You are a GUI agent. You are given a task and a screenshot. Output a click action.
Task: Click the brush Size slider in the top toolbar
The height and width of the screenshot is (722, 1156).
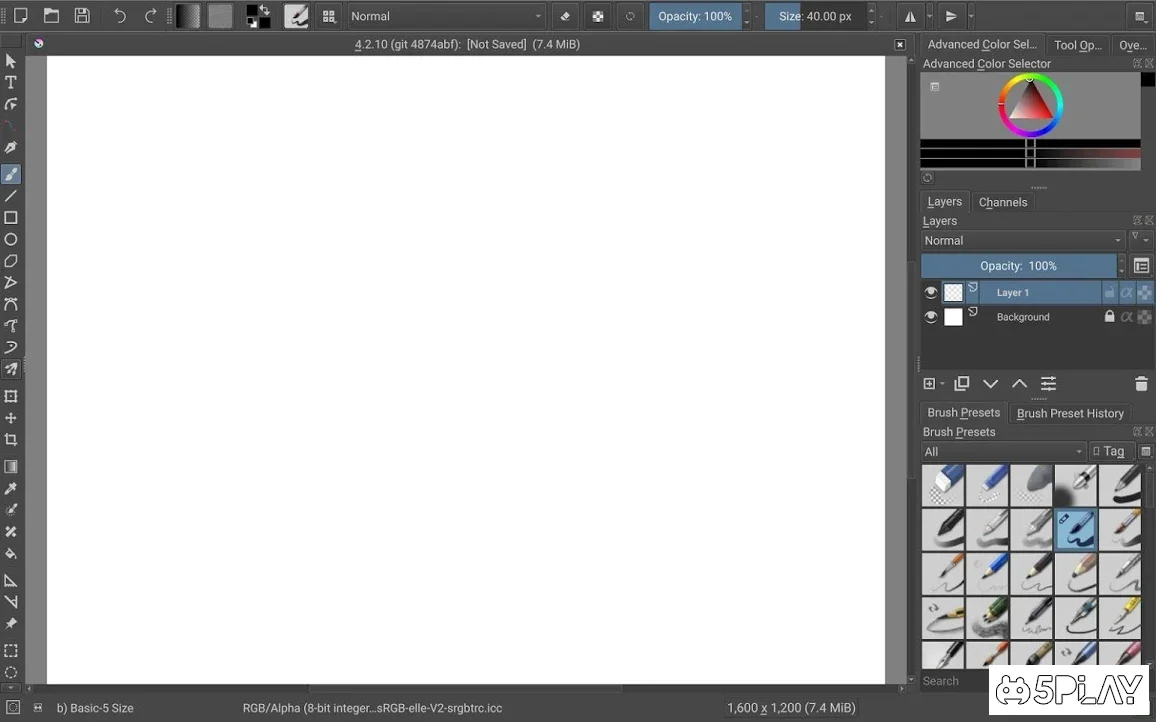tap(815, 16)
